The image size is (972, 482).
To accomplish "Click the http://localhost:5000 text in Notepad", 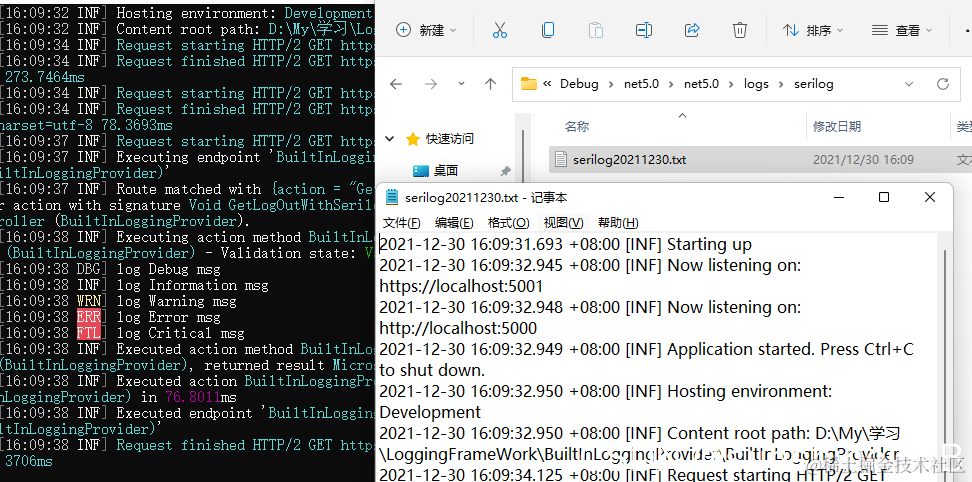I will coord(458,328).
